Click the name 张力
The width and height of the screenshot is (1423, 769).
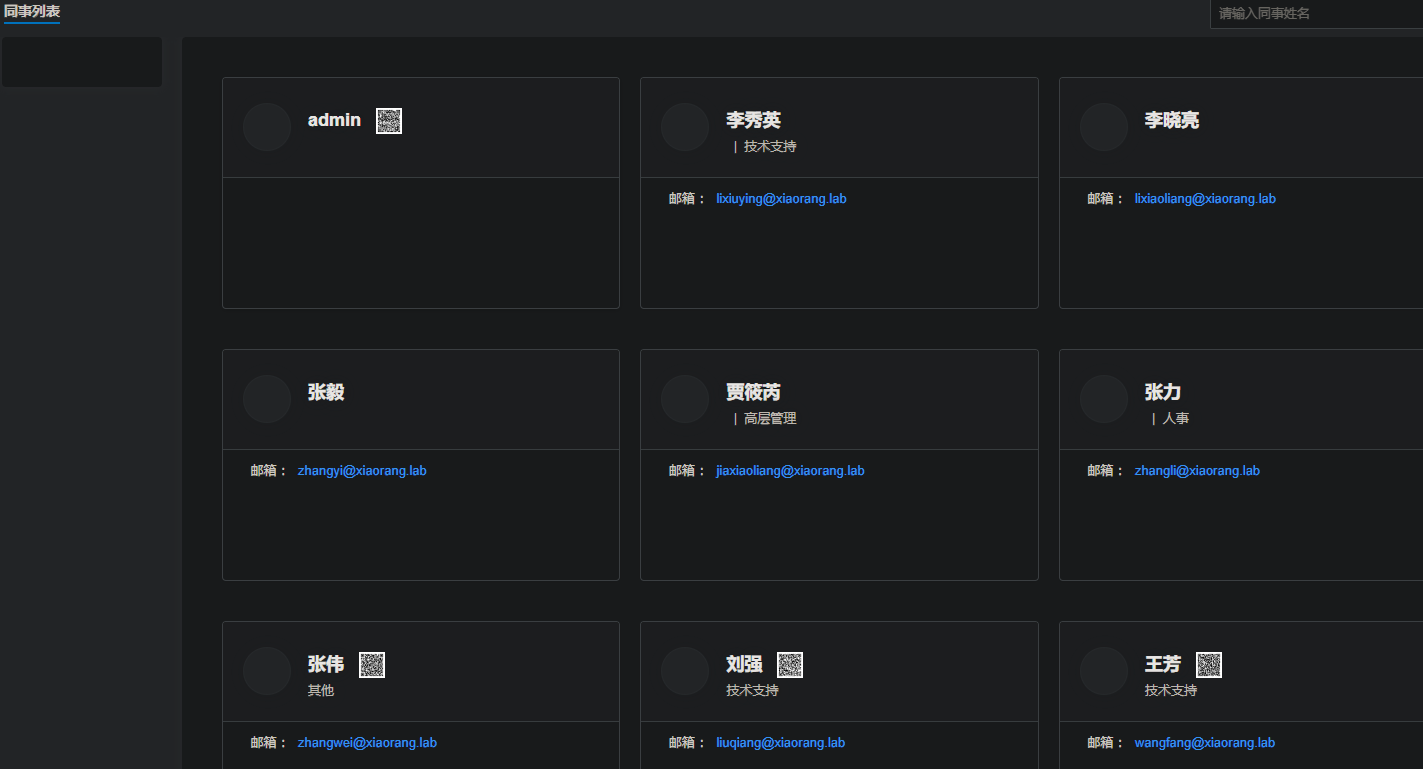(x=1163, y=392)
